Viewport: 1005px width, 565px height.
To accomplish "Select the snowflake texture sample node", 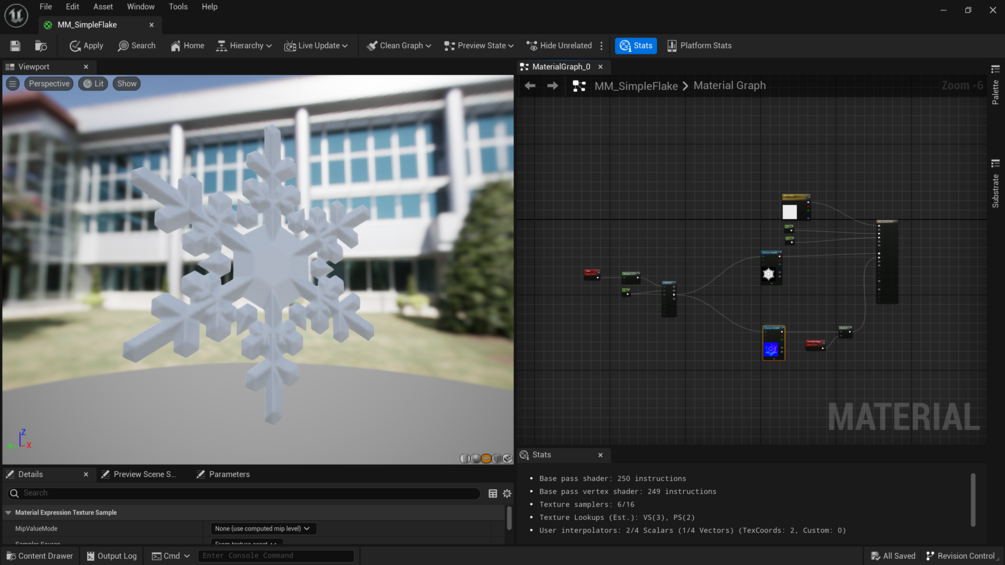I will tap(770, 267).
